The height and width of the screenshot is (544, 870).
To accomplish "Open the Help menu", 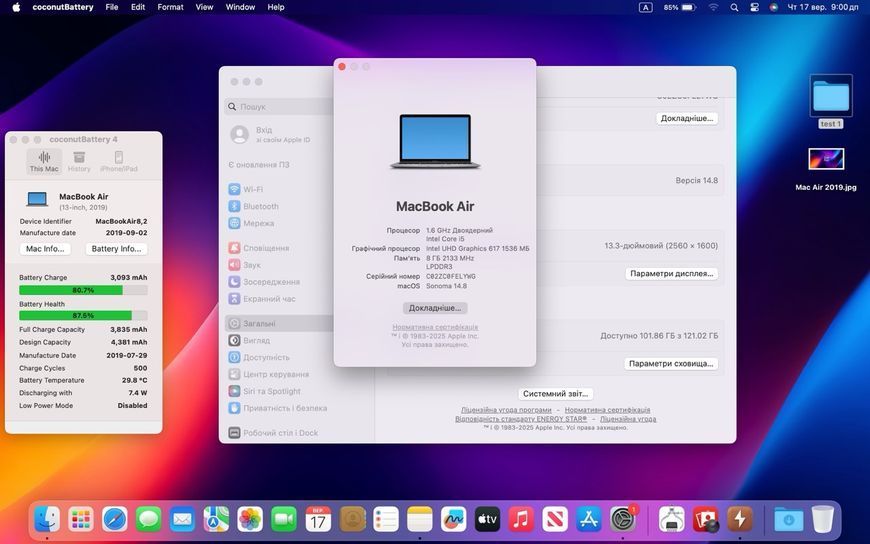I will pos(276,7).
